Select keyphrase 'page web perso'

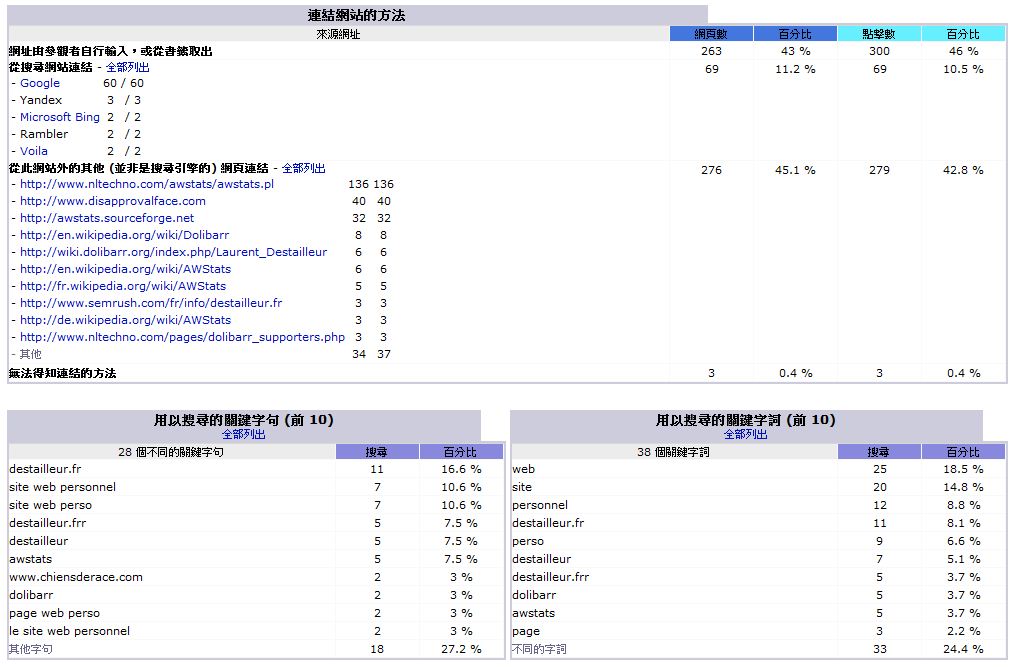(55, 613)
